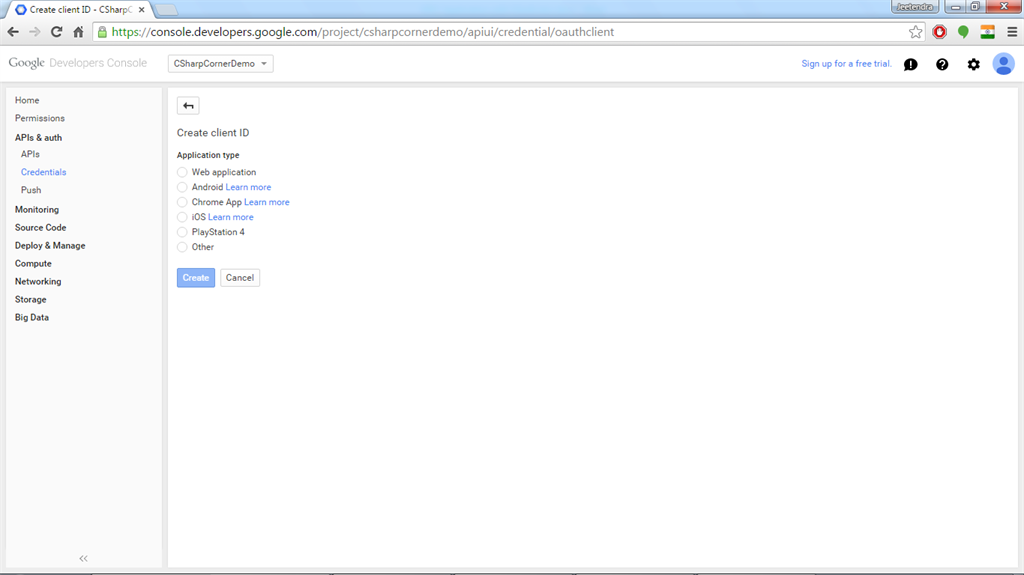Open the user account avatar

tap(1003, 64)
